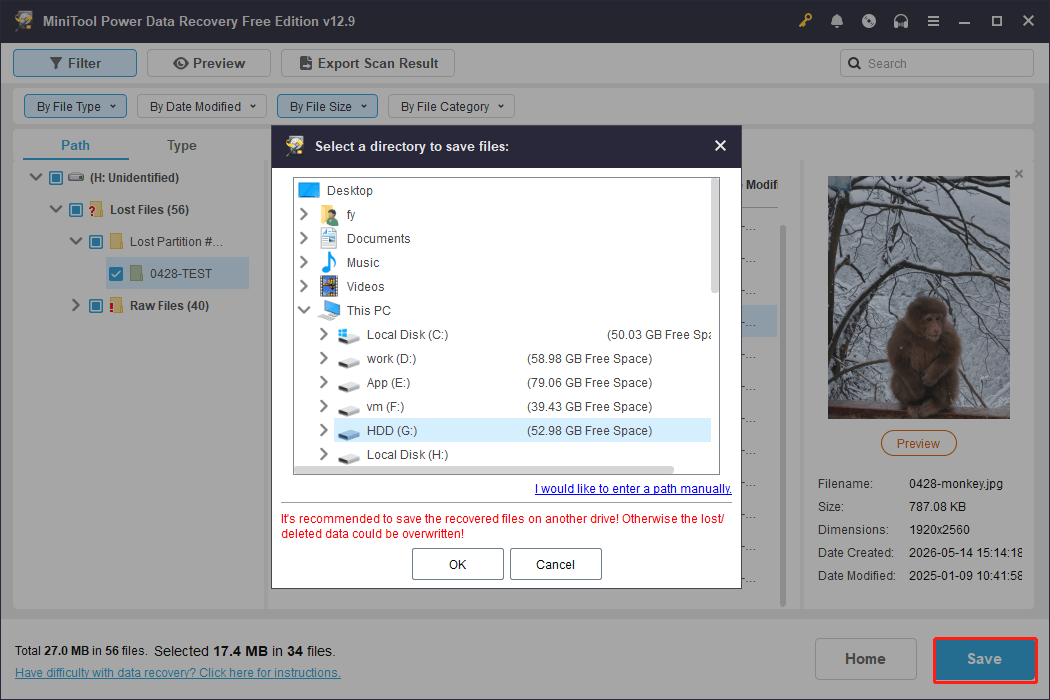Click the directory tree vertical scrollbar
The height and width of the screenshot is (700, 1050).
715,236
